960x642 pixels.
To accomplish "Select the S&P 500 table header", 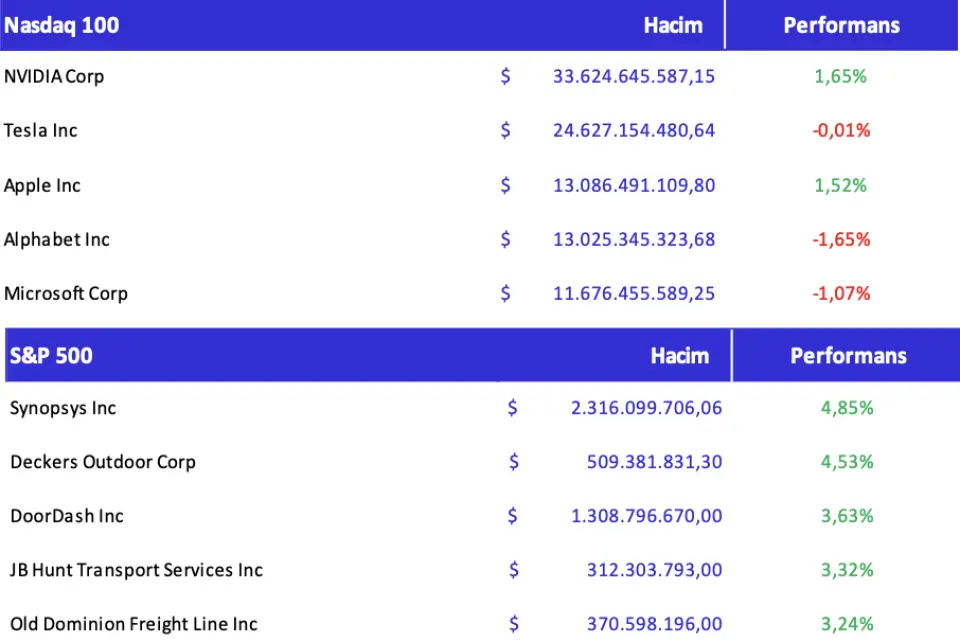I will 51,355.
